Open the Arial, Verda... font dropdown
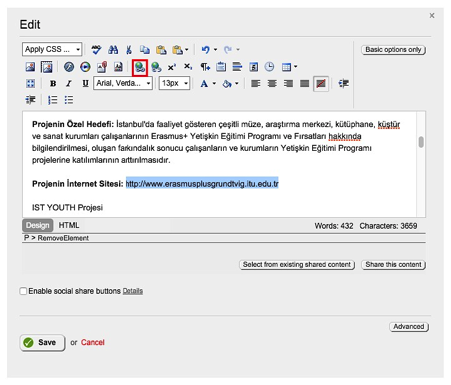The image size is (451, 385). coord(123,83)
